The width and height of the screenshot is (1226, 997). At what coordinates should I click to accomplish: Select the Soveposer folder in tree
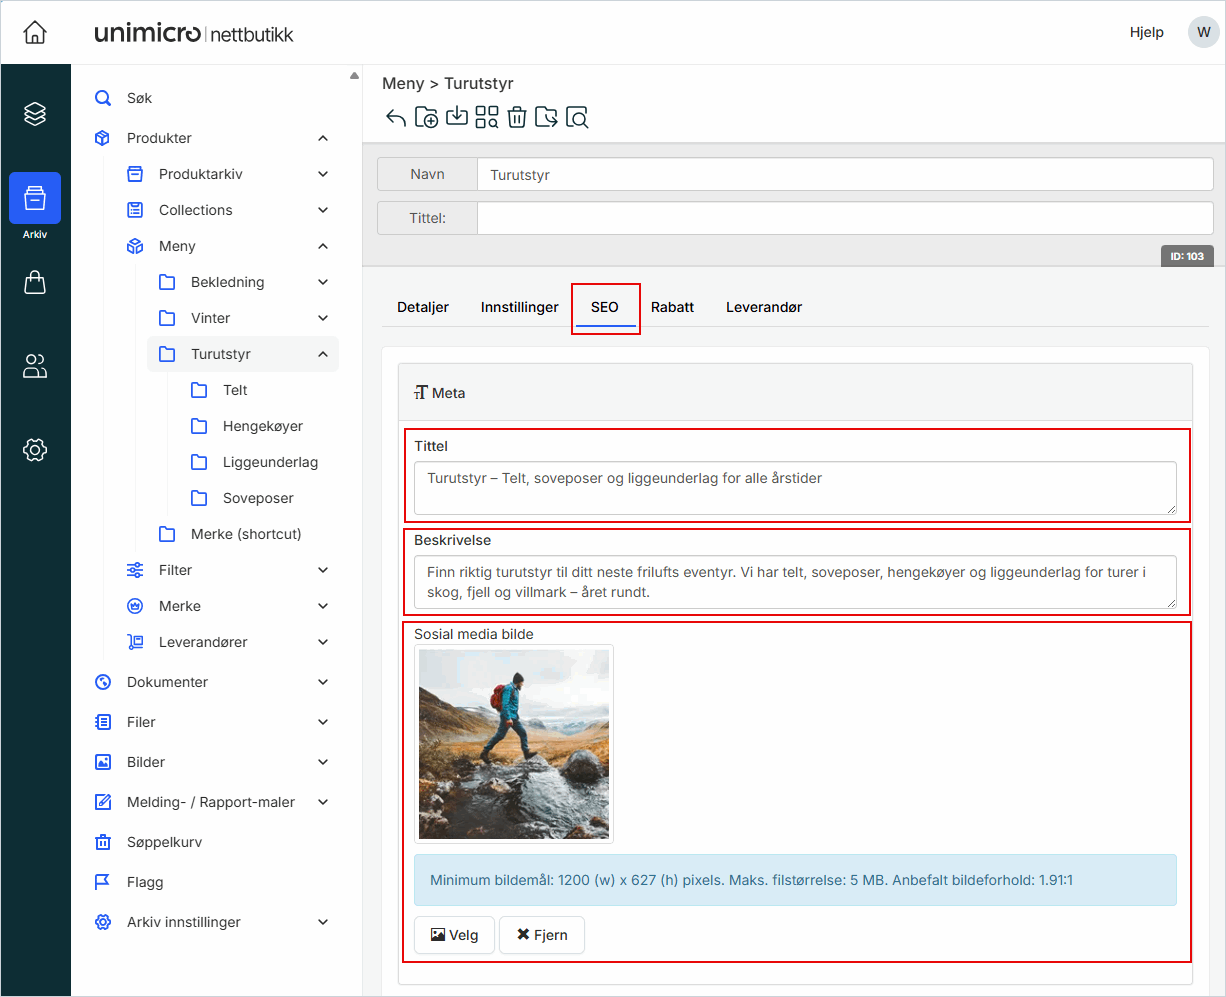(257, 498)
